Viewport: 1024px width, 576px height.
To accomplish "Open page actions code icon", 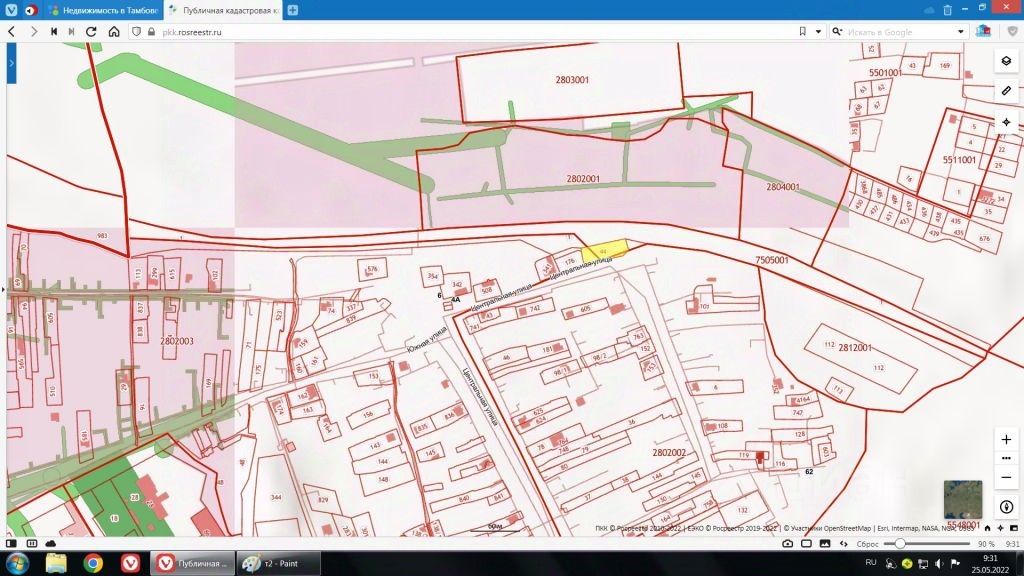I will (844, 543).
